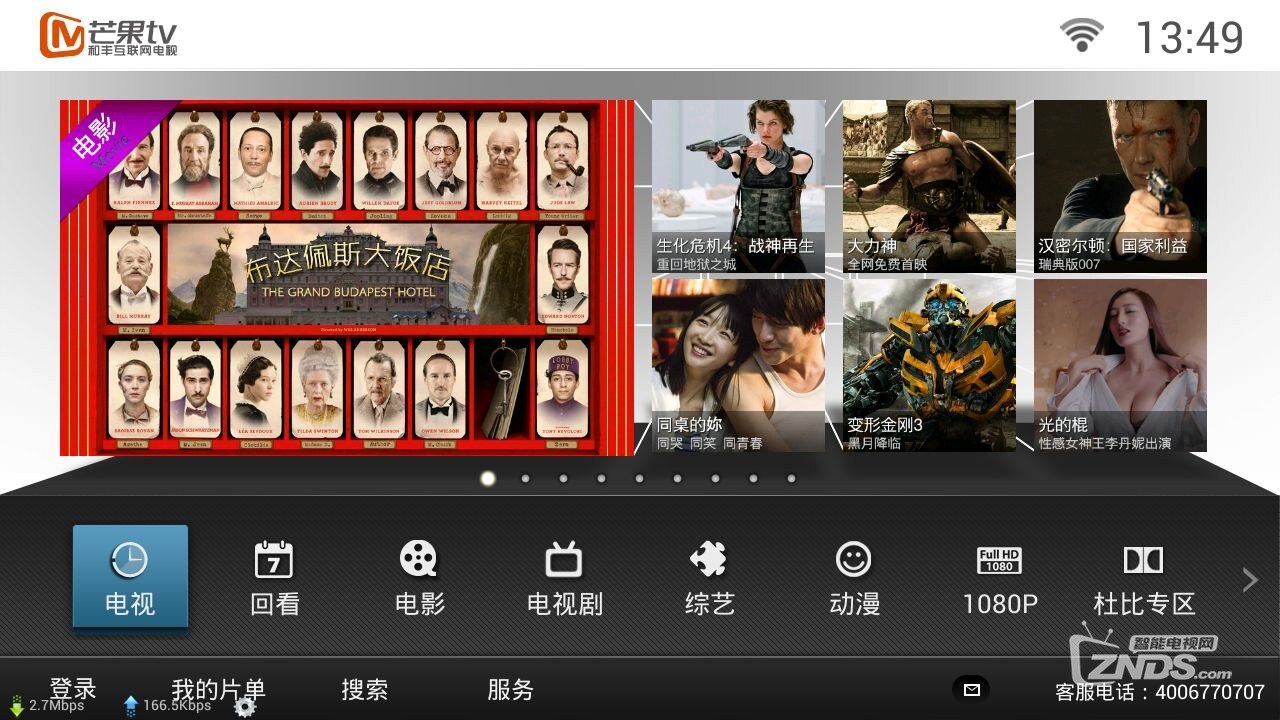1280x720 pixels.
Task: Open the 电影 film reel icon
Action: (x=419, y=560)
